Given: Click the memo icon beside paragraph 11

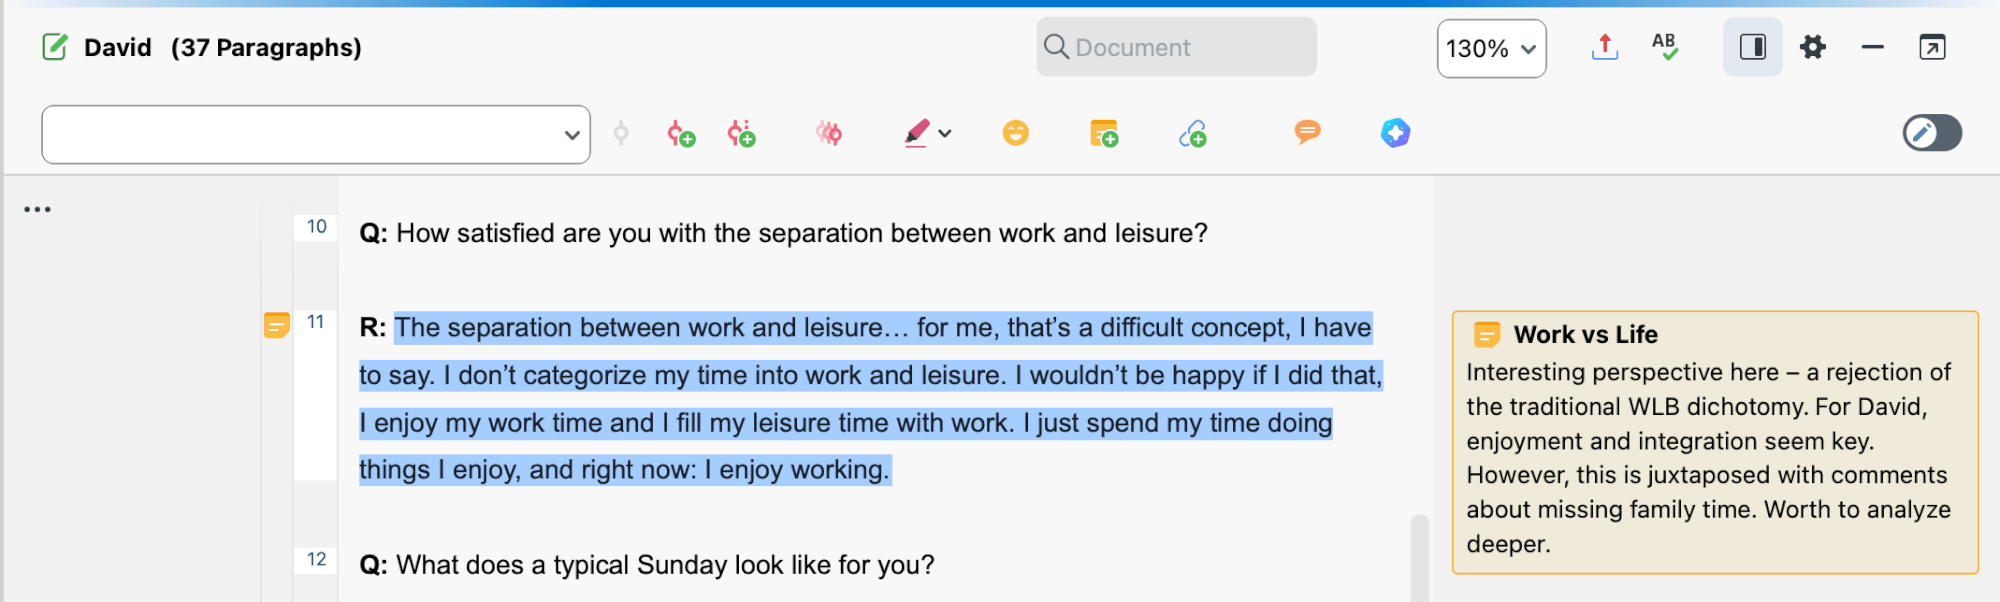Looking at the screenshot, I should pos(276,325).
